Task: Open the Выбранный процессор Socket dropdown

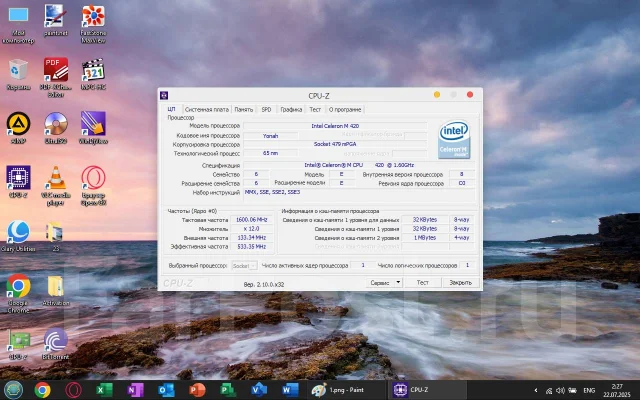Action: point(244,266)
